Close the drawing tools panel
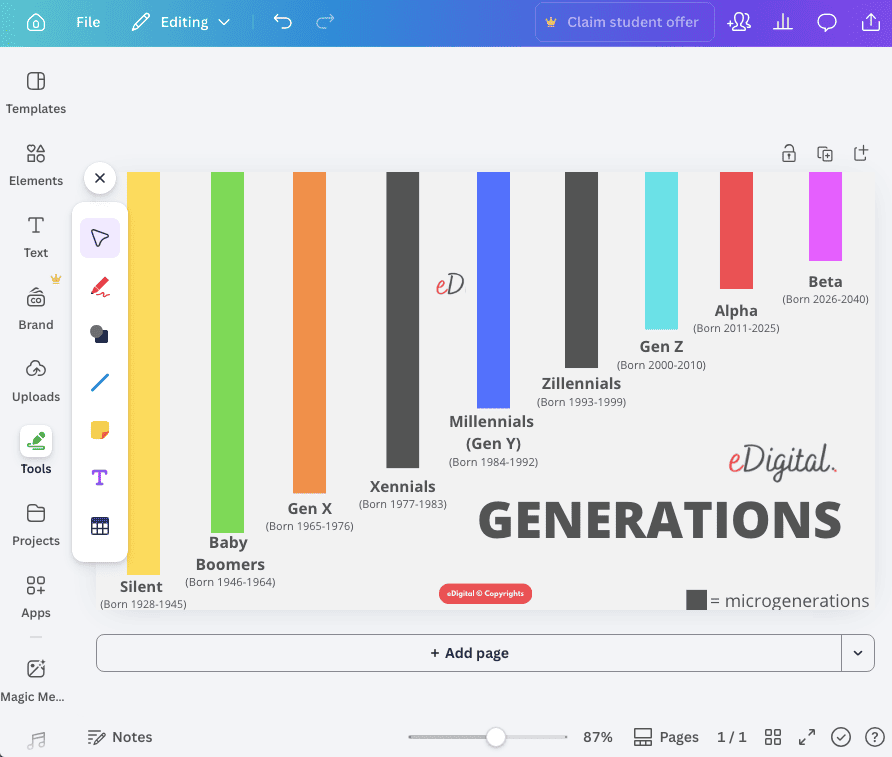Image resolution: width=892 pixels, height=757 pixels. [100, 178]
